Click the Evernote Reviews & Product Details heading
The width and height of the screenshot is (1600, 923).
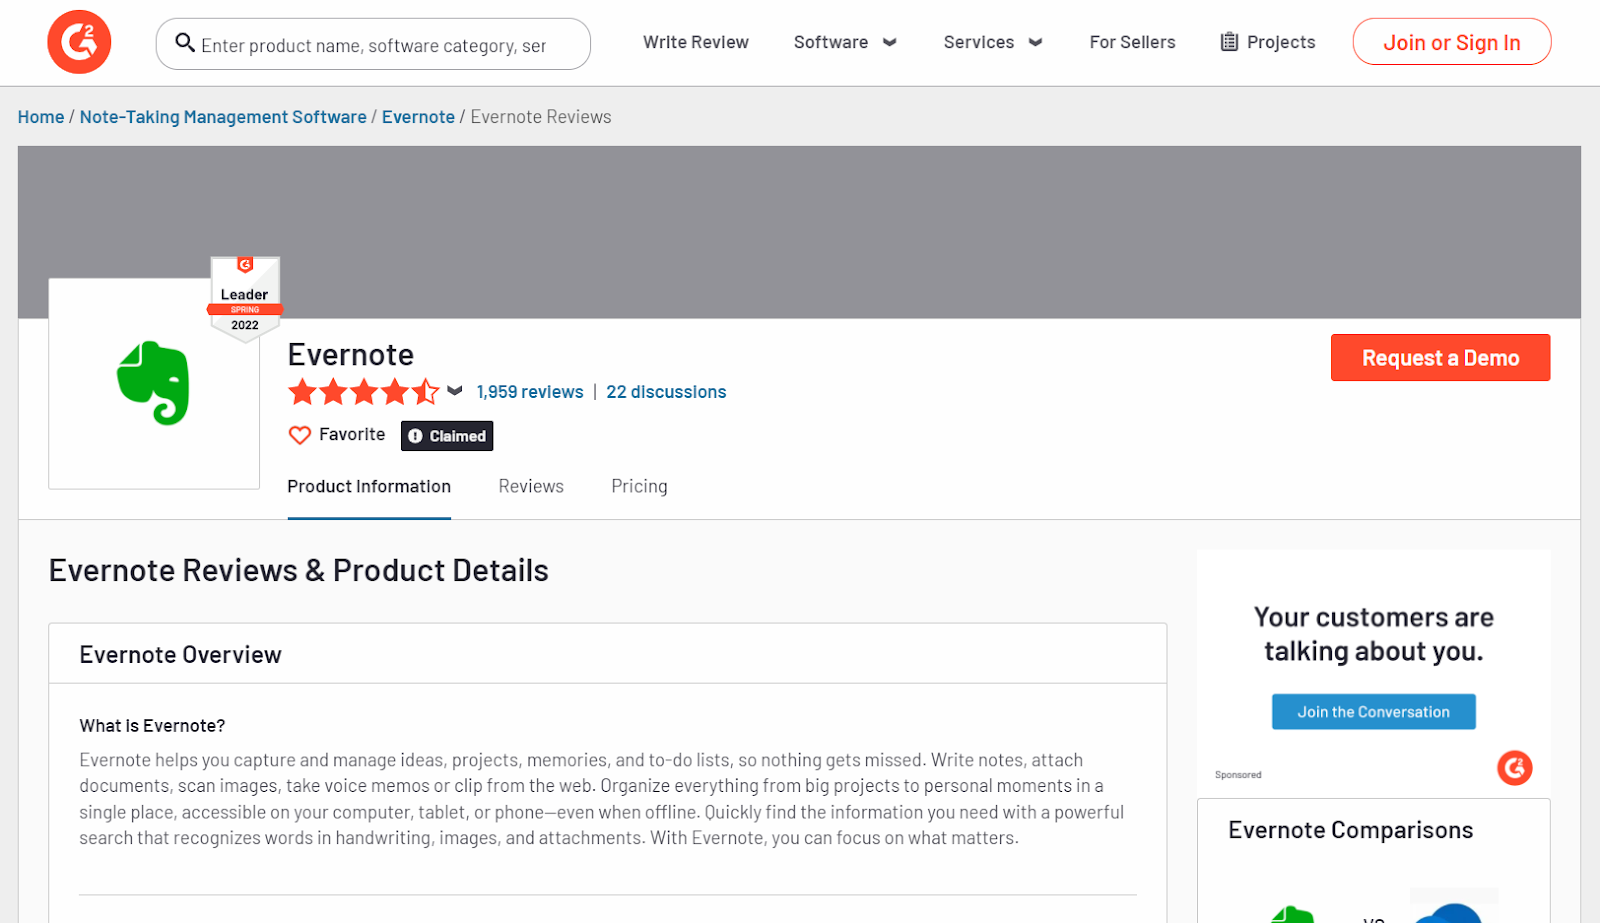[x=299, y=570]
